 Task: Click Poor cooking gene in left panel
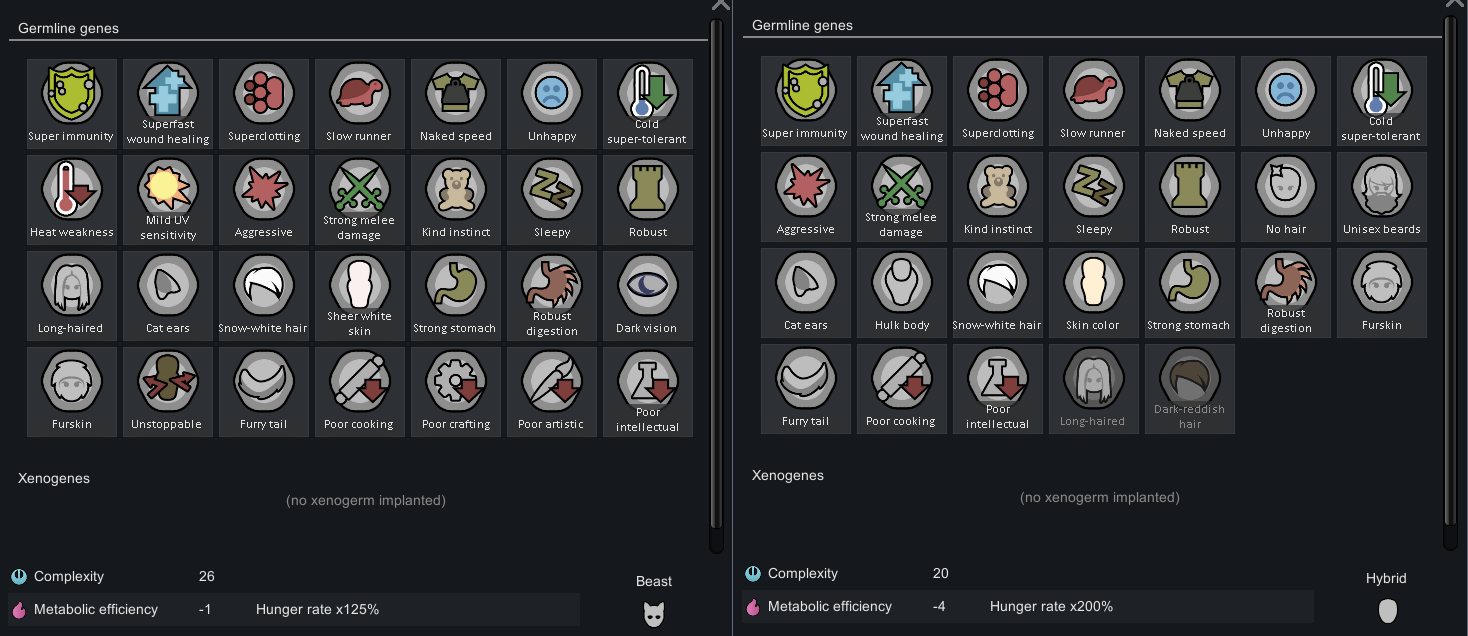pyautogui.click(x=360, y=392)
